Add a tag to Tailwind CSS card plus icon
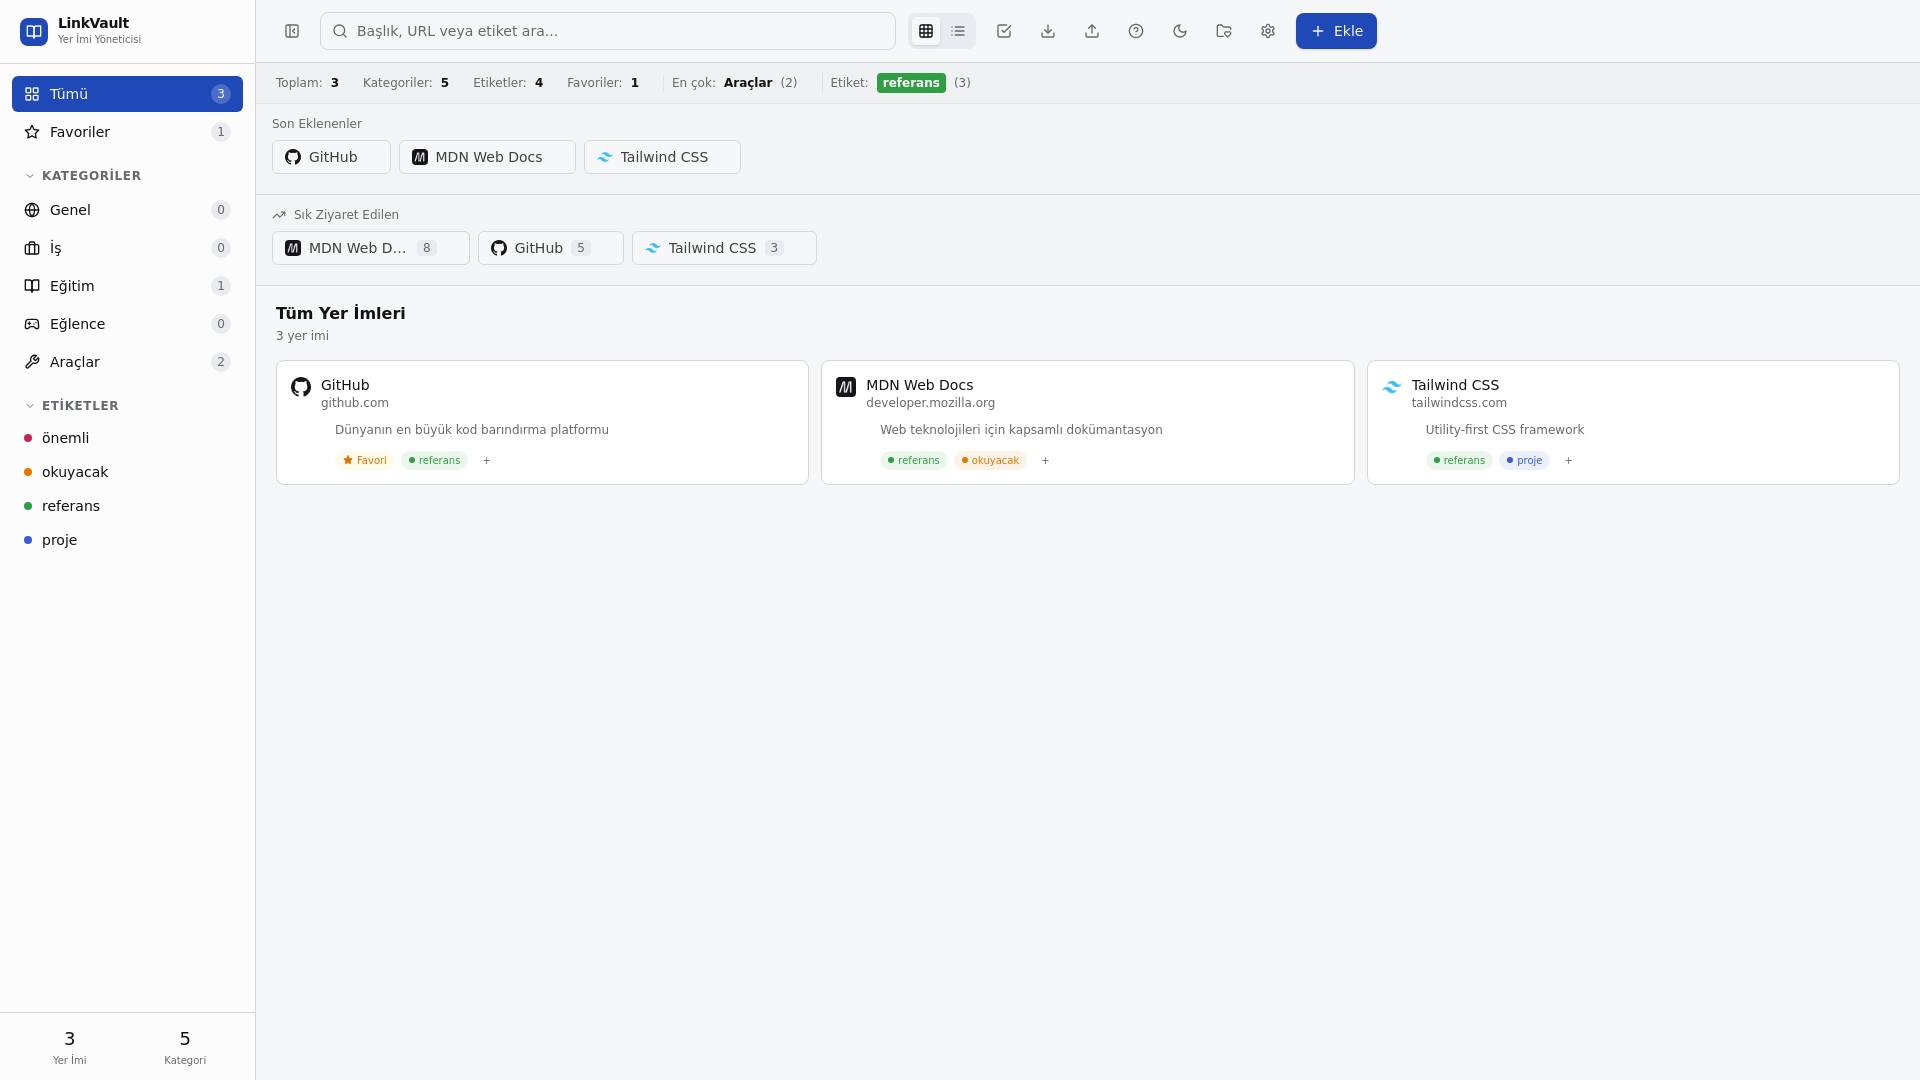 1568,461
